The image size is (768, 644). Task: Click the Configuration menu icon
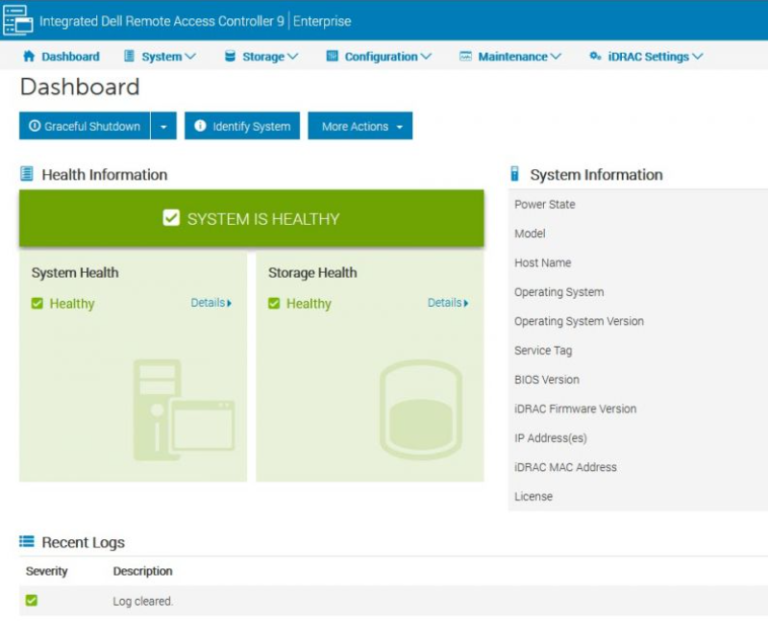[332, 56]
